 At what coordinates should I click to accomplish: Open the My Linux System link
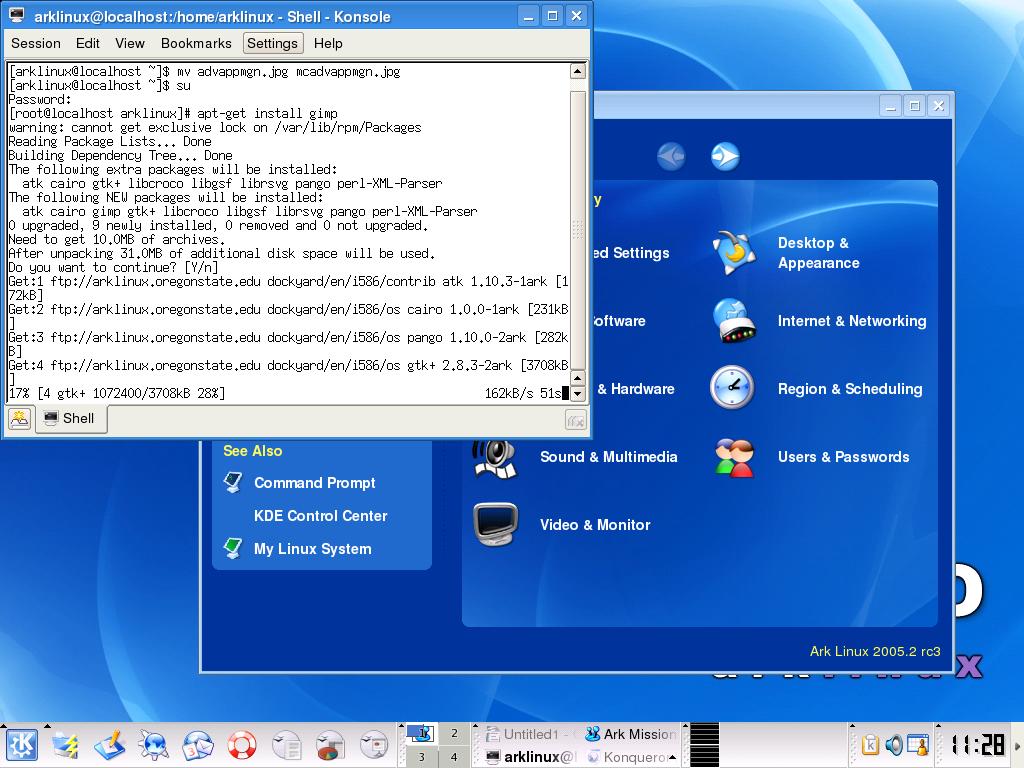pyautogui.click(x=313, y=549)
